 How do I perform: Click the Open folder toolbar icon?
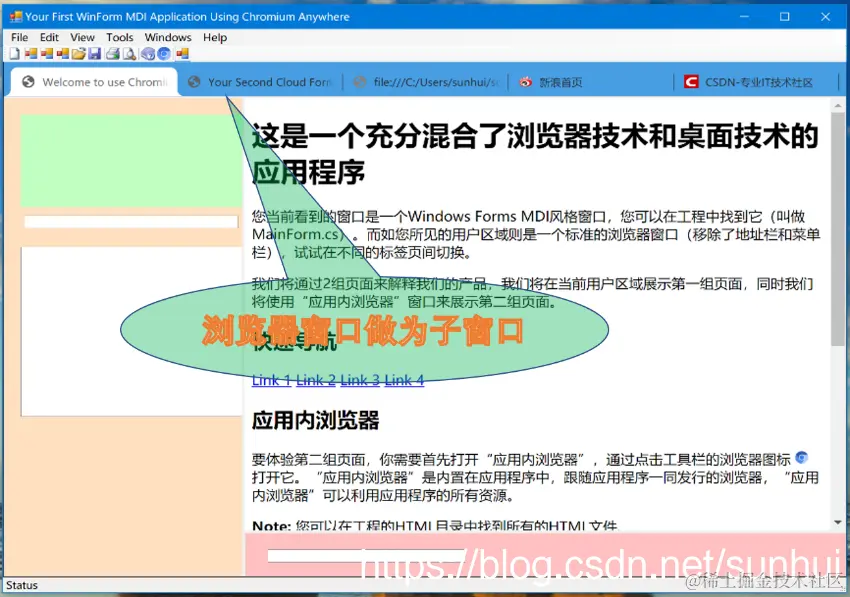78,54
